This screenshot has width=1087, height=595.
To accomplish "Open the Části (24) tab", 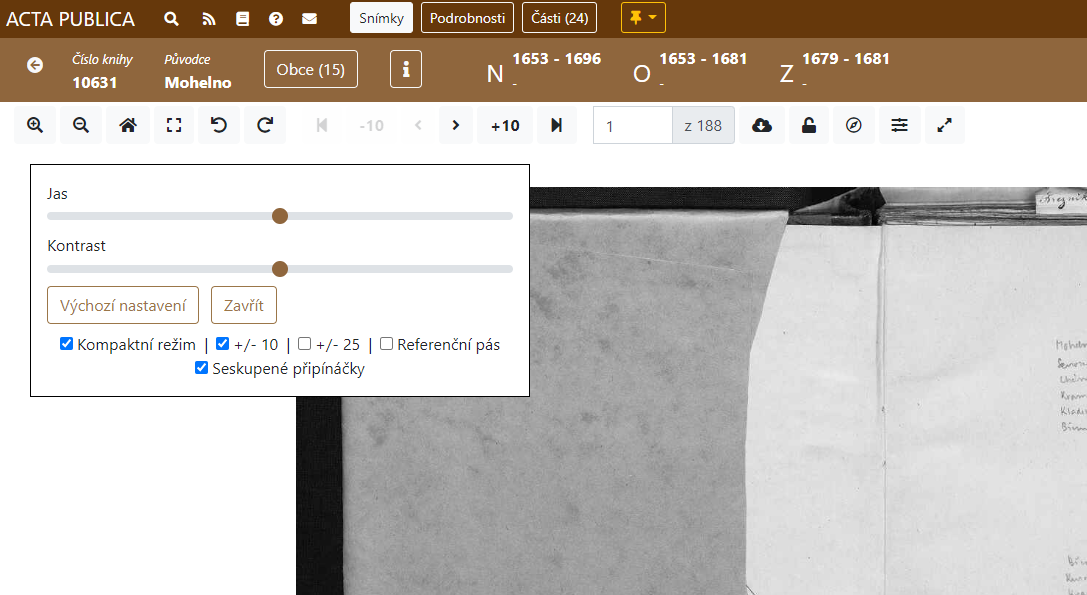I will [x=559, y=18].
